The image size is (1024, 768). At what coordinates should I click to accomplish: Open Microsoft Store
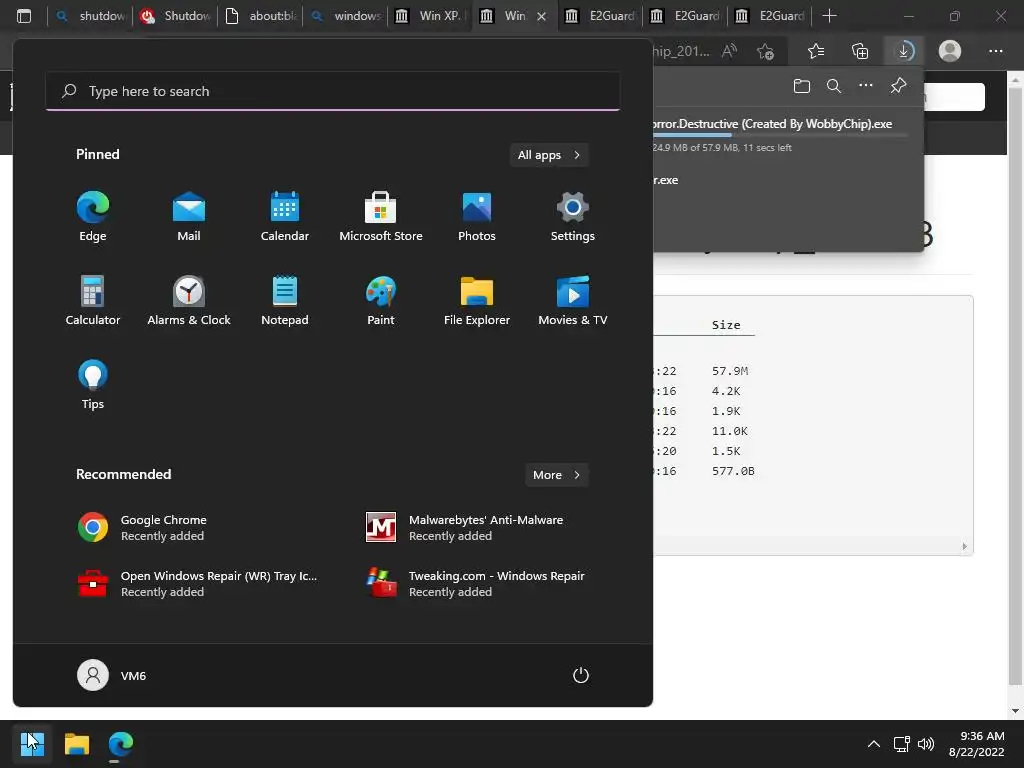click(381, 216)
